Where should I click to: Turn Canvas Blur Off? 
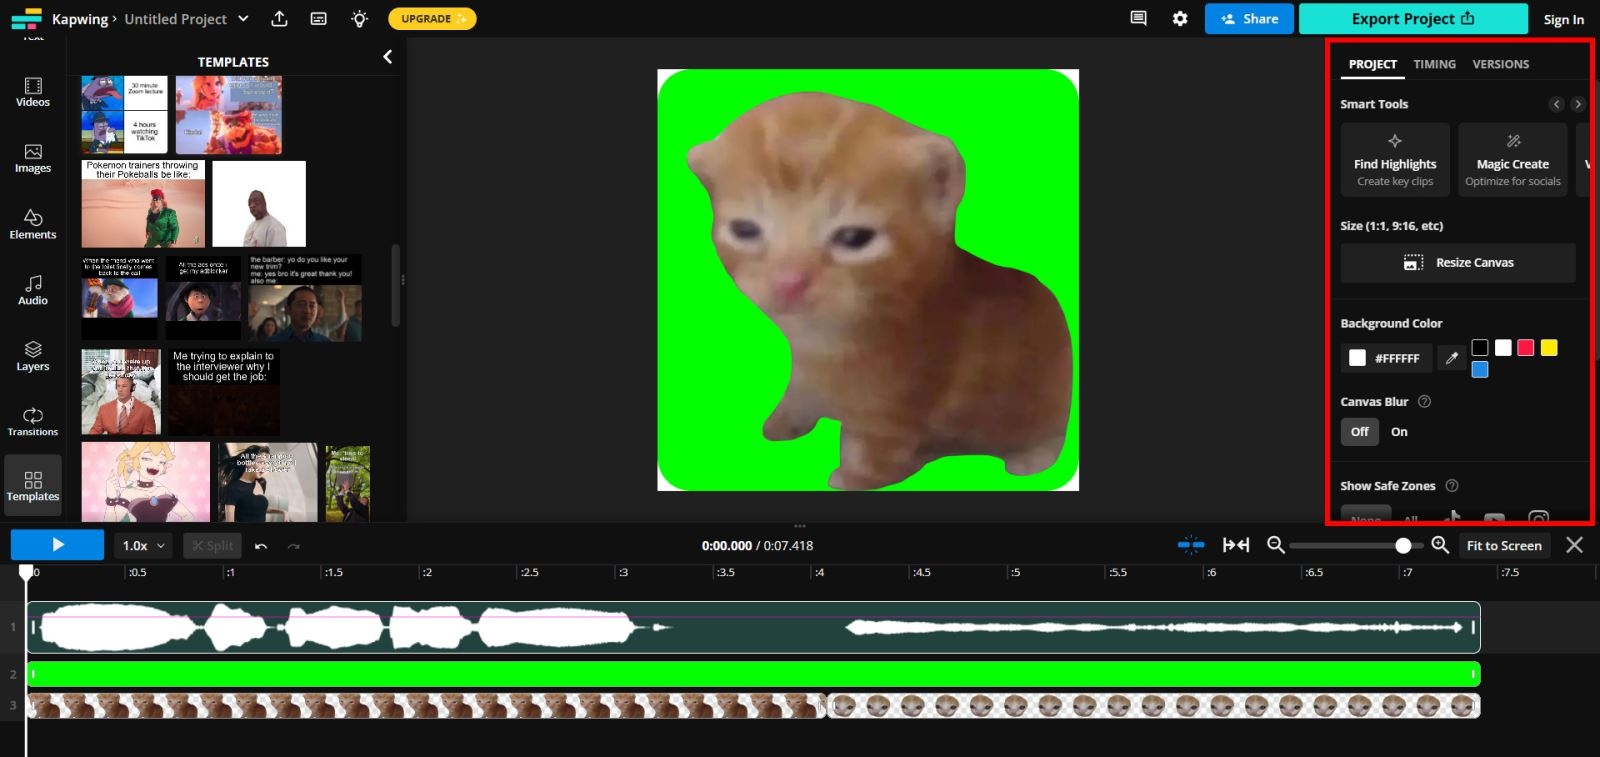[1360, 432]
